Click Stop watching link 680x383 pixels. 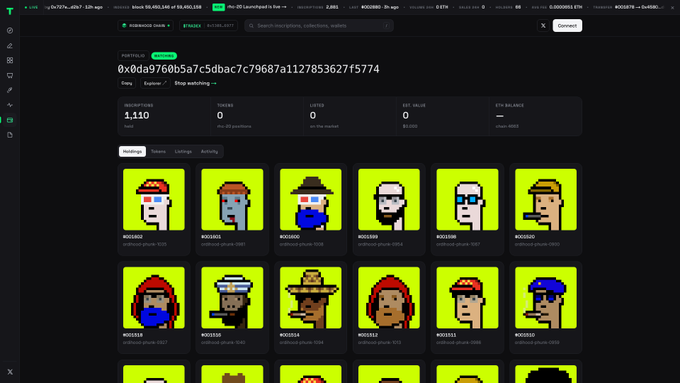(195, 83)
